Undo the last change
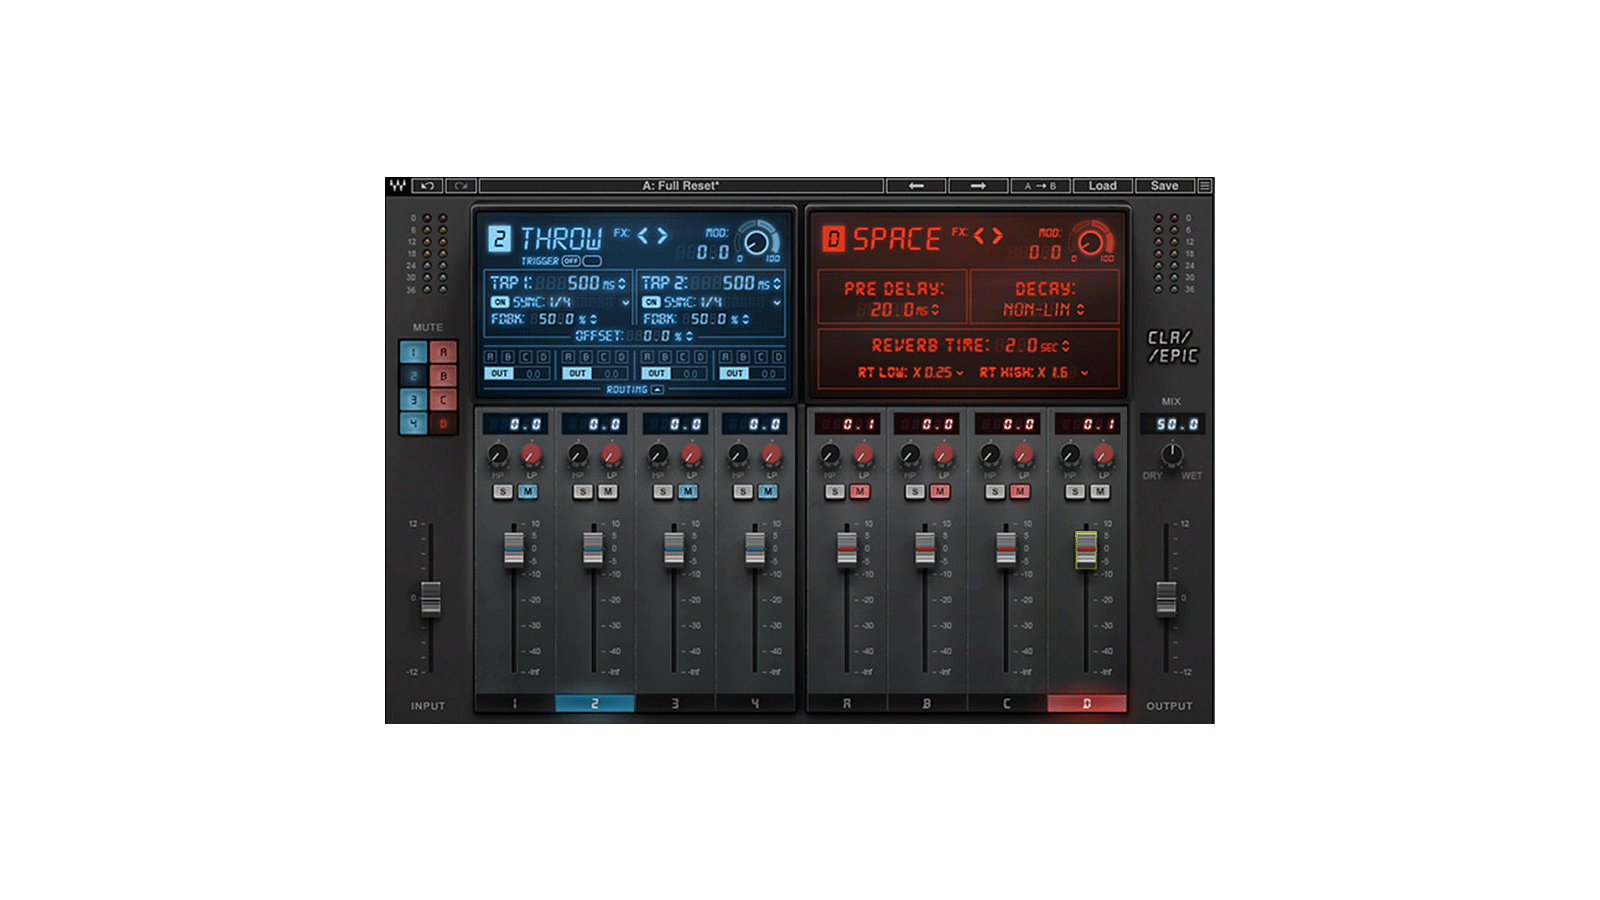This screenshot has width=1600, height=900. coord(427,186)
